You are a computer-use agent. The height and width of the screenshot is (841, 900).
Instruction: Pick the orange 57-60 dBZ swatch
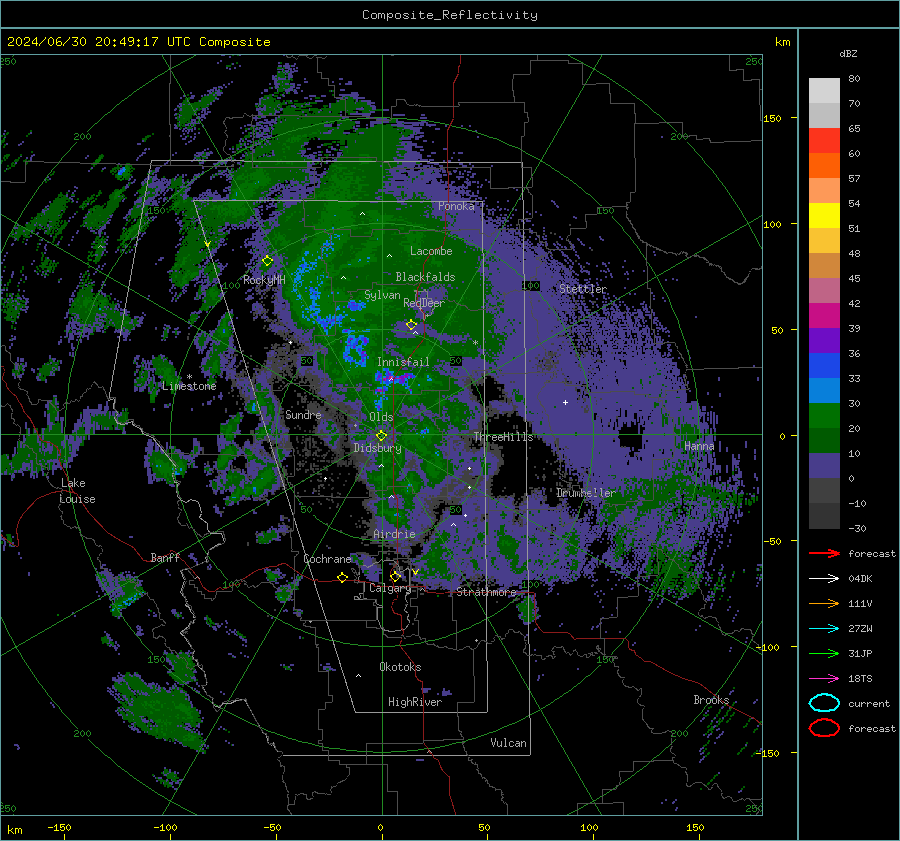tap(824, 165)
